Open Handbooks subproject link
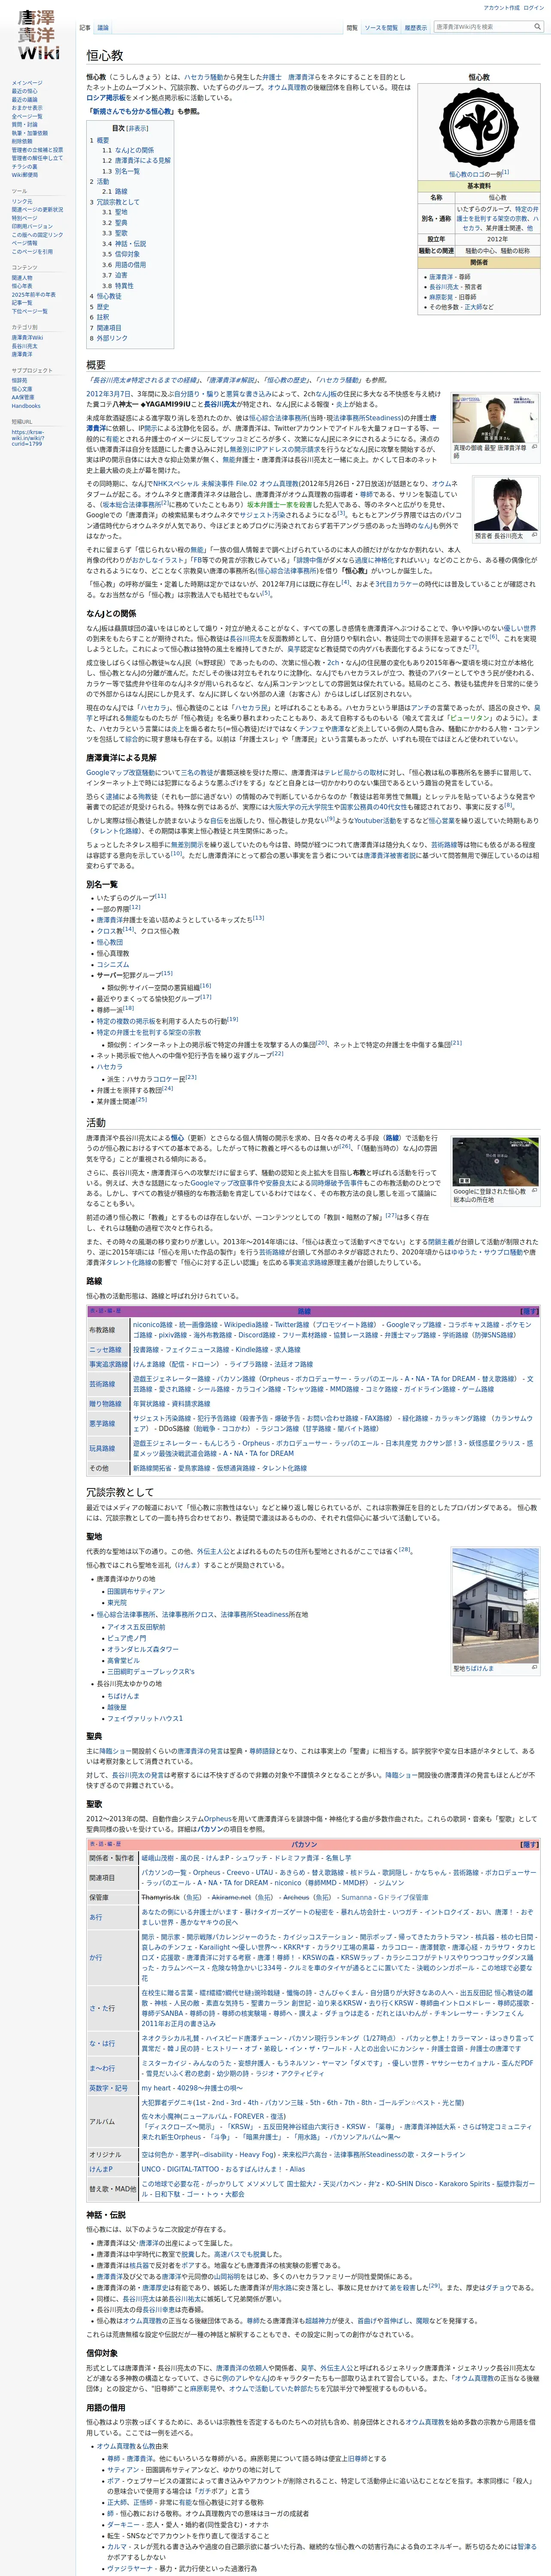 coord(26,406)
